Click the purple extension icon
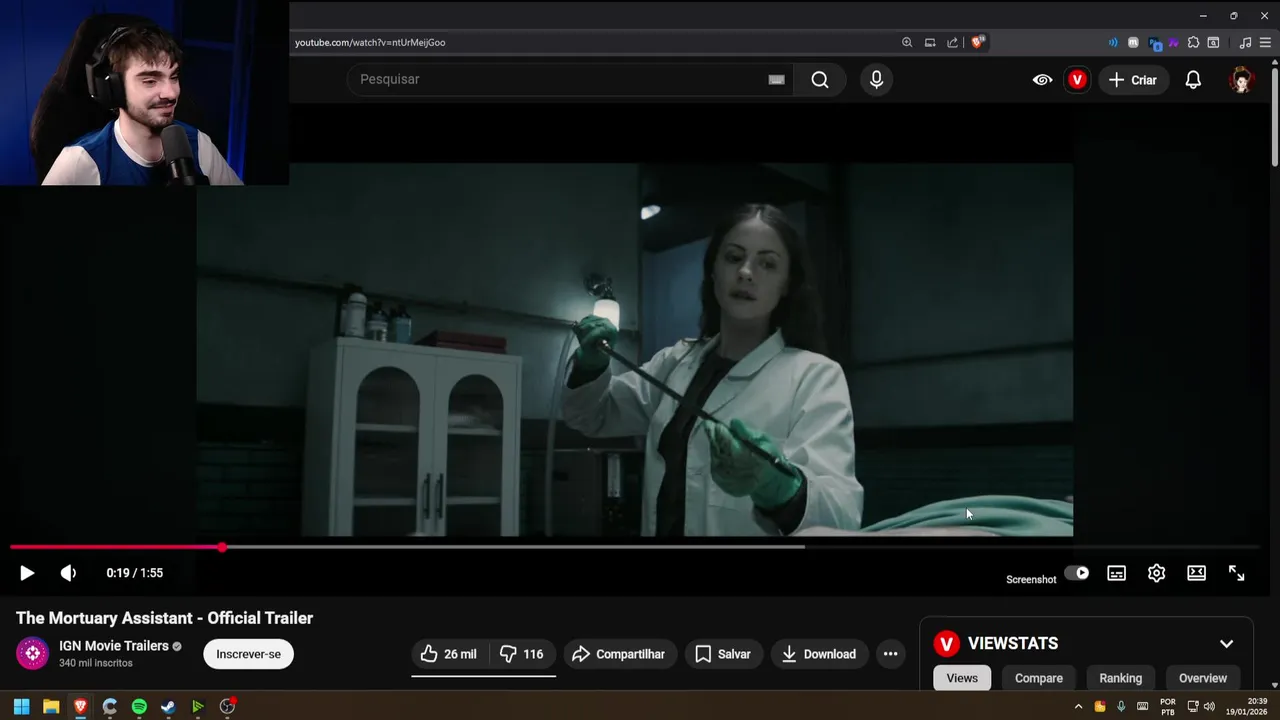1280x720 pixels. point(1174,42)
